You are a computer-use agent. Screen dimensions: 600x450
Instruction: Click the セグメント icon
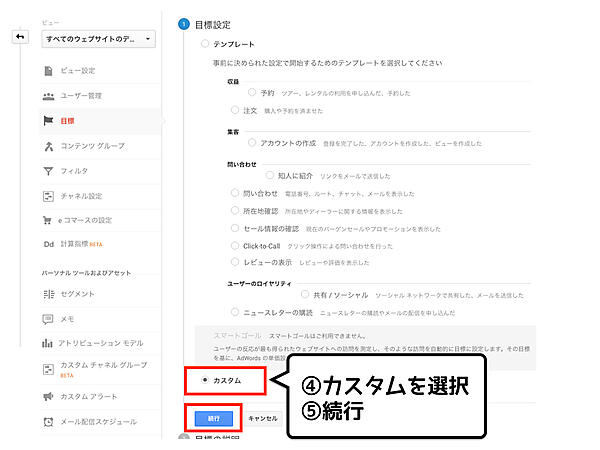click(49, 294)
